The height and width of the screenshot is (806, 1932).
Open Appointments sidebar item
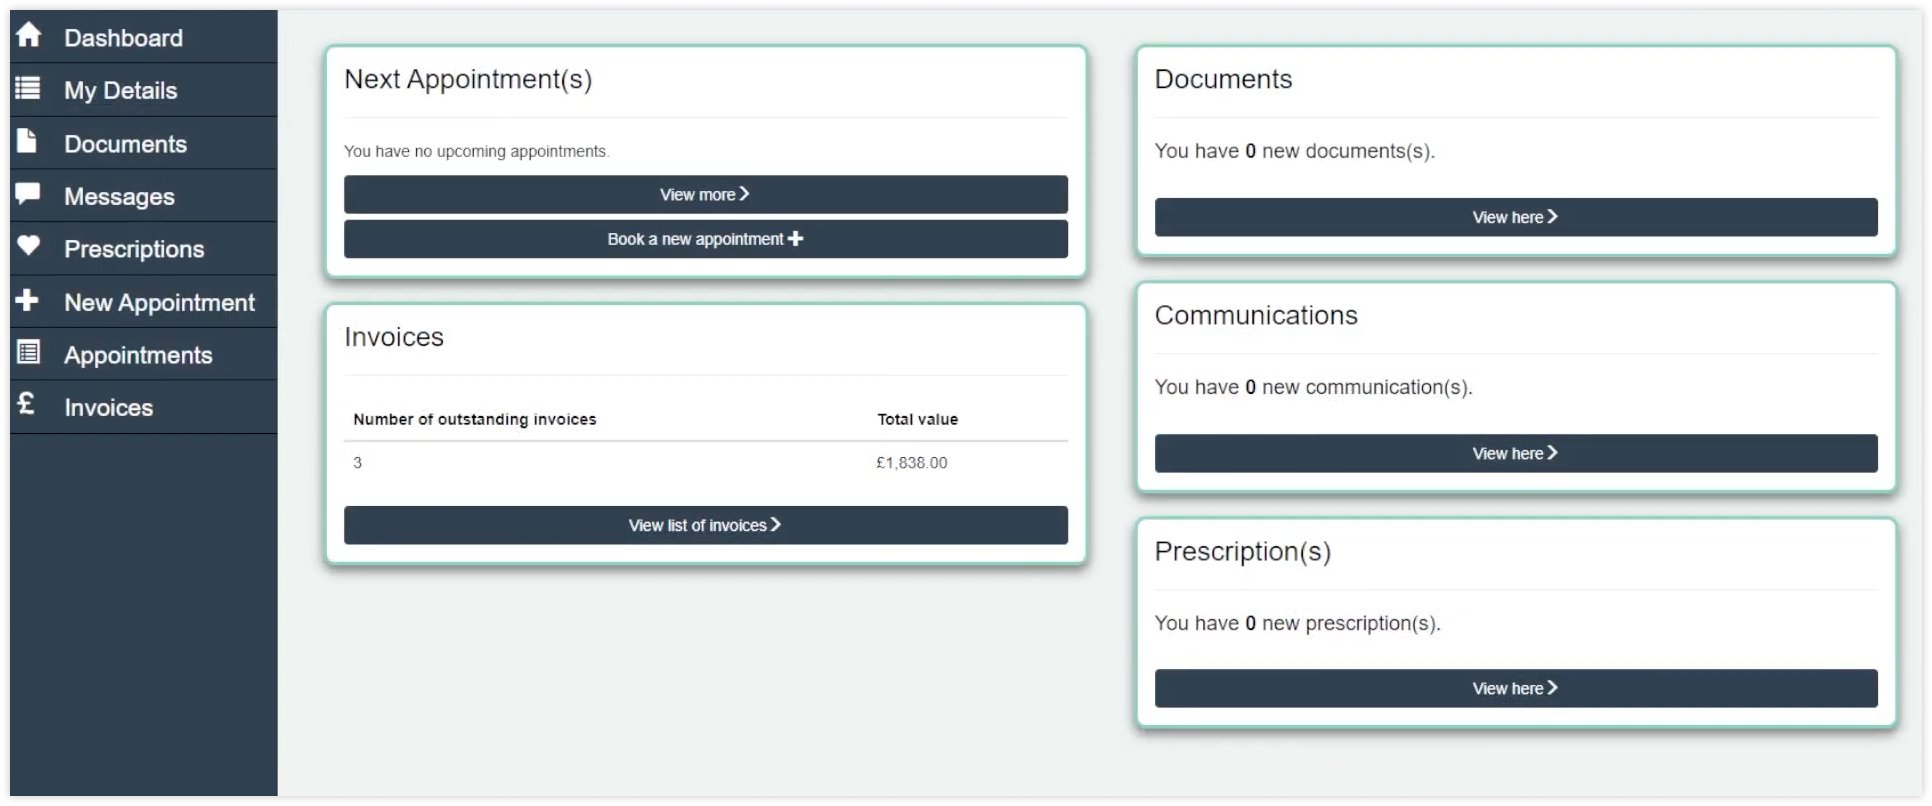144,354
